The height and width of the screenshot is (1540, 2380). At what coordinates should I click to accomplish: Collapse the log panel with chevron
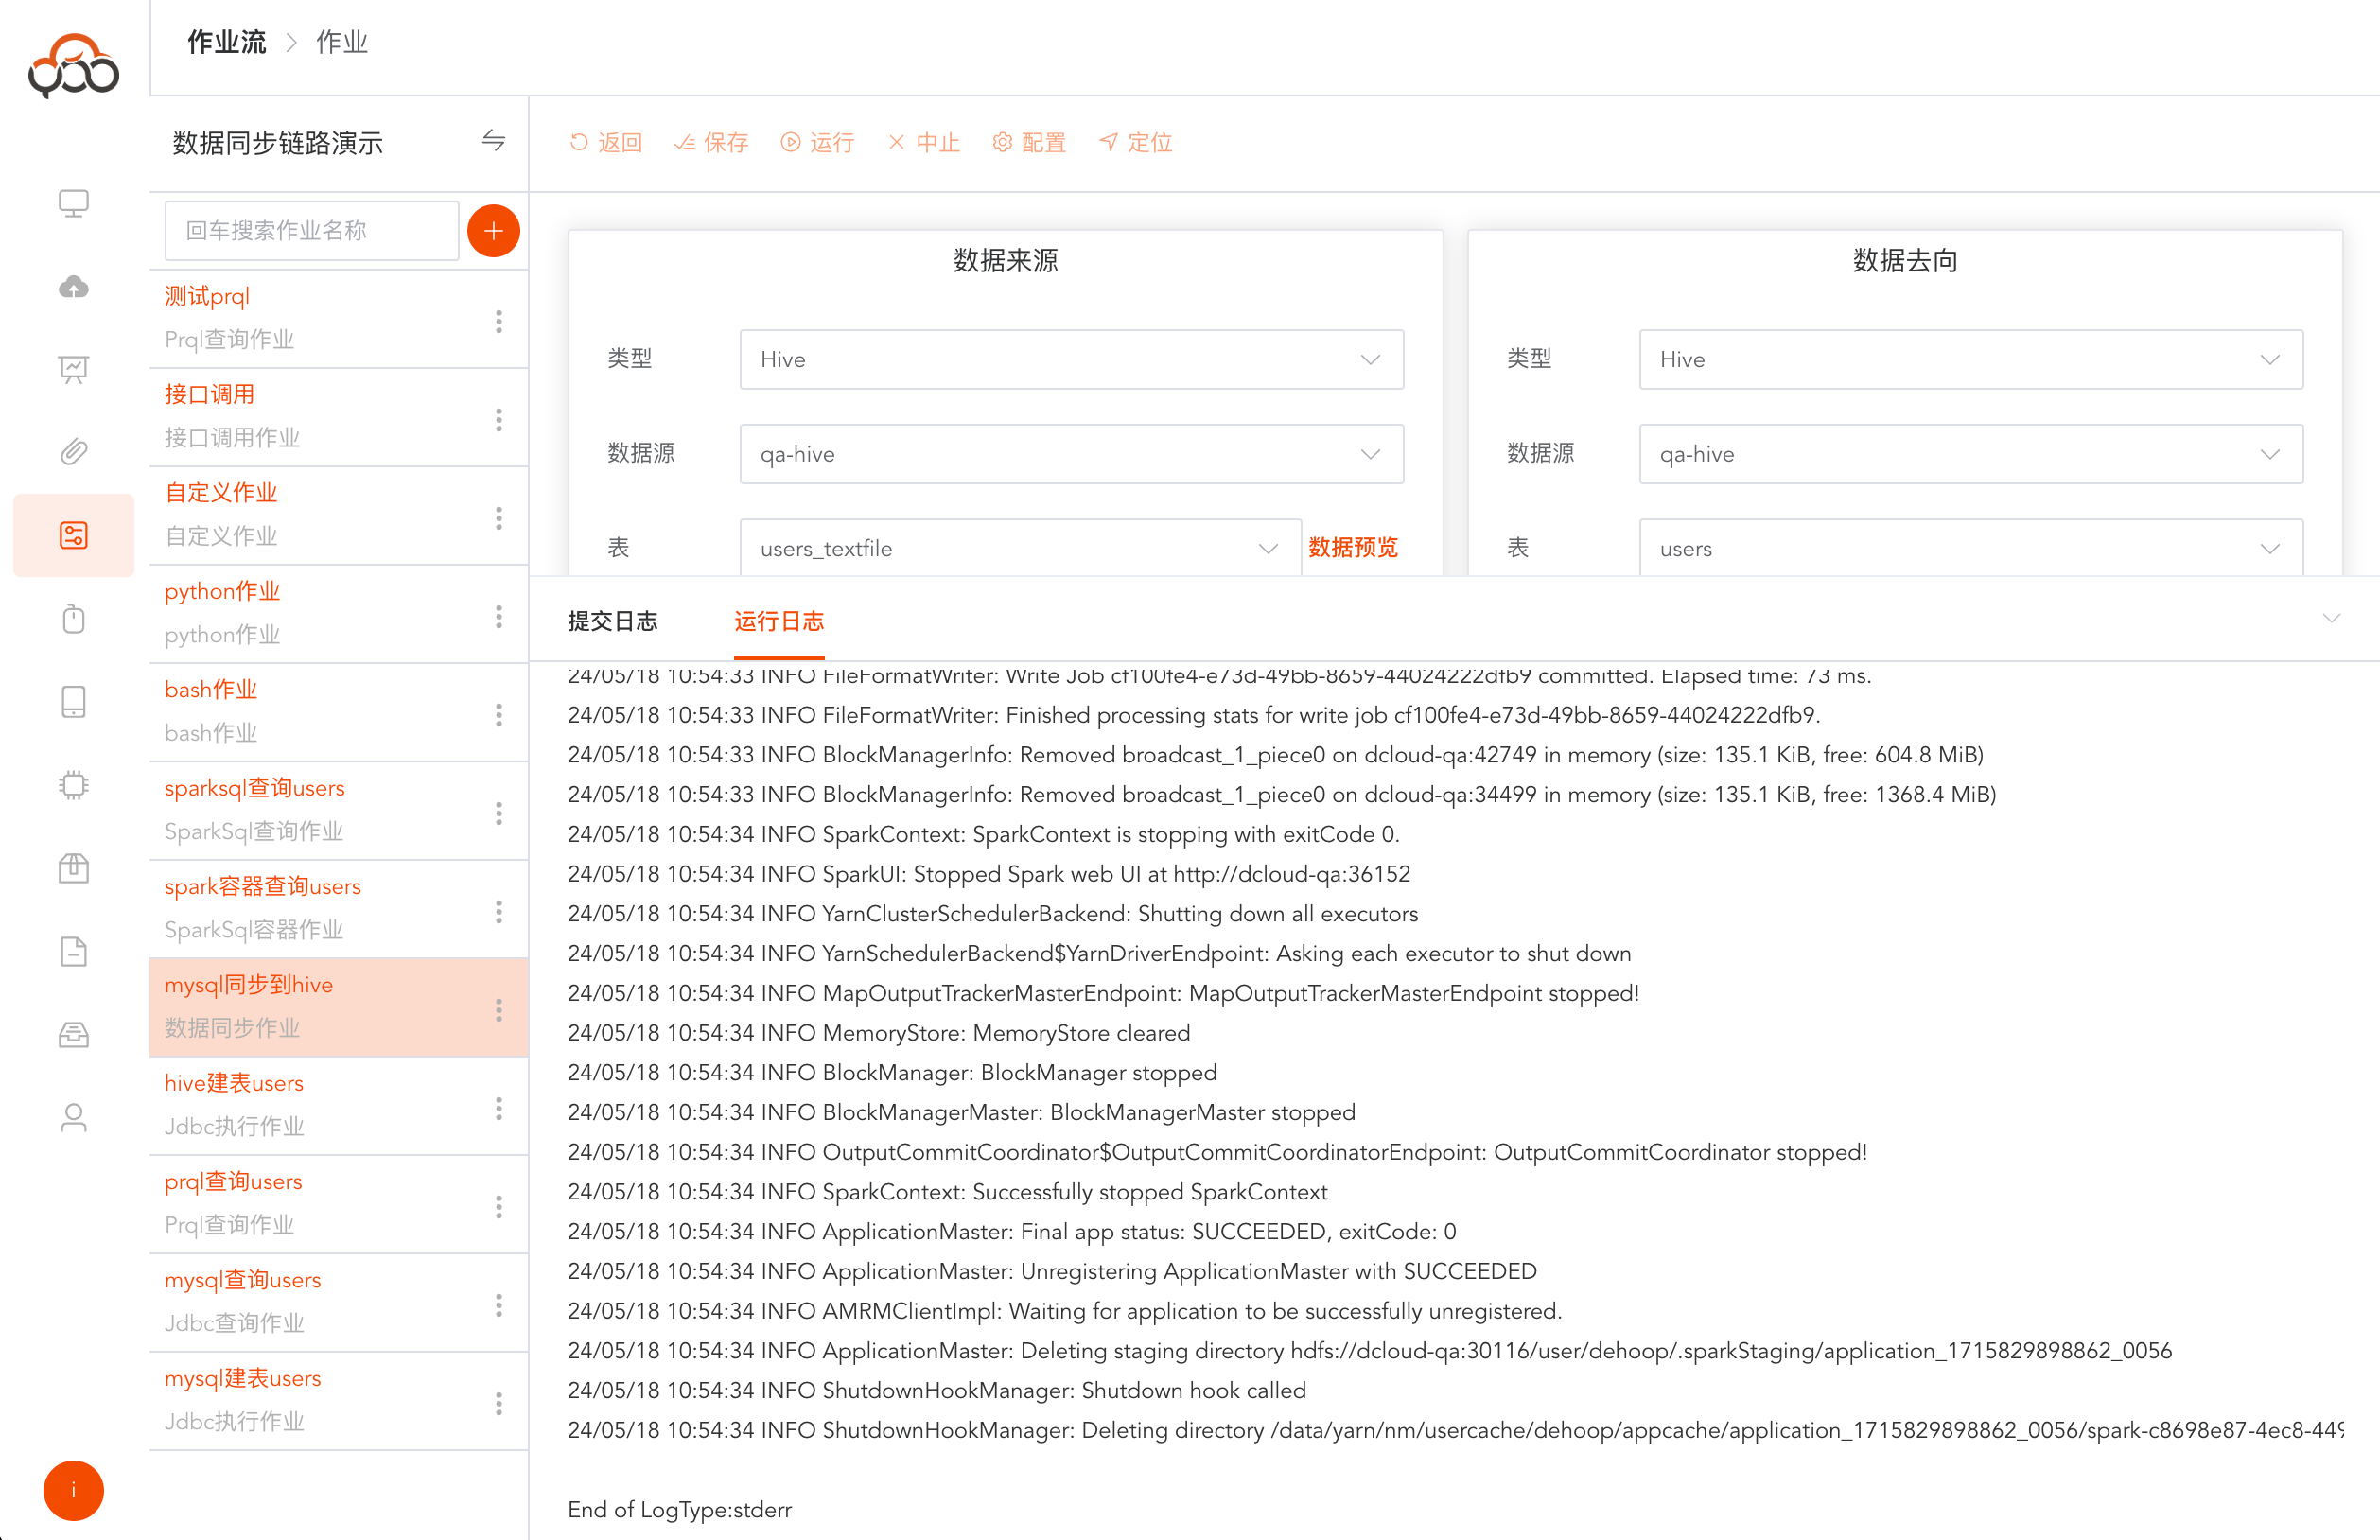pyautogui.click(x=2331, y=618)
